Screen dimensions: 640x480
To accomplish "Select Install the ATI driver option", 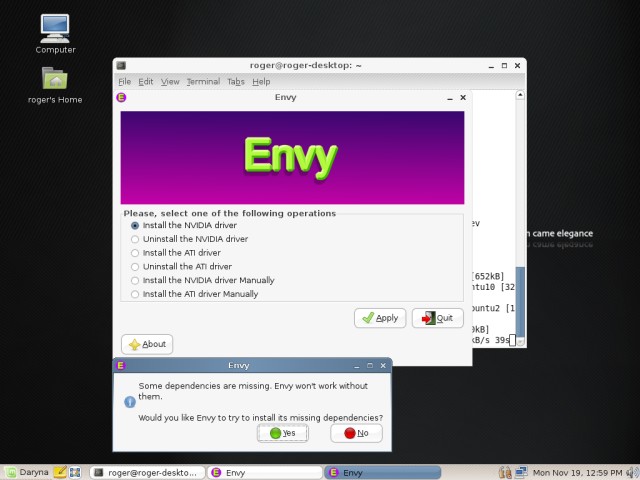I will (x=176, y=253).
